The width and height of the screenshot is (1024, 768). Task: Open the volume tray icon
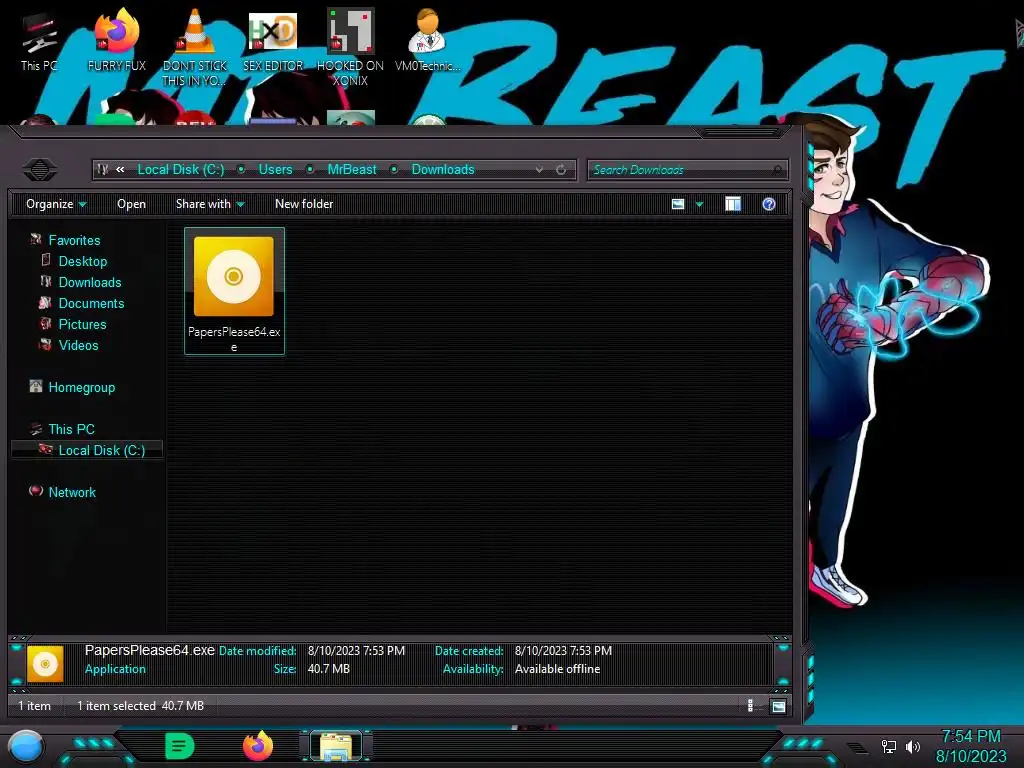click(912, 746)
